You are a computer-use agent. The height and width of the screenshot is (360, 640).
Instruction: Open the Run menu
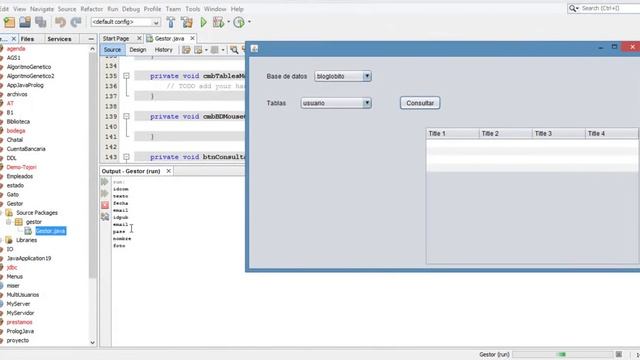113,9
